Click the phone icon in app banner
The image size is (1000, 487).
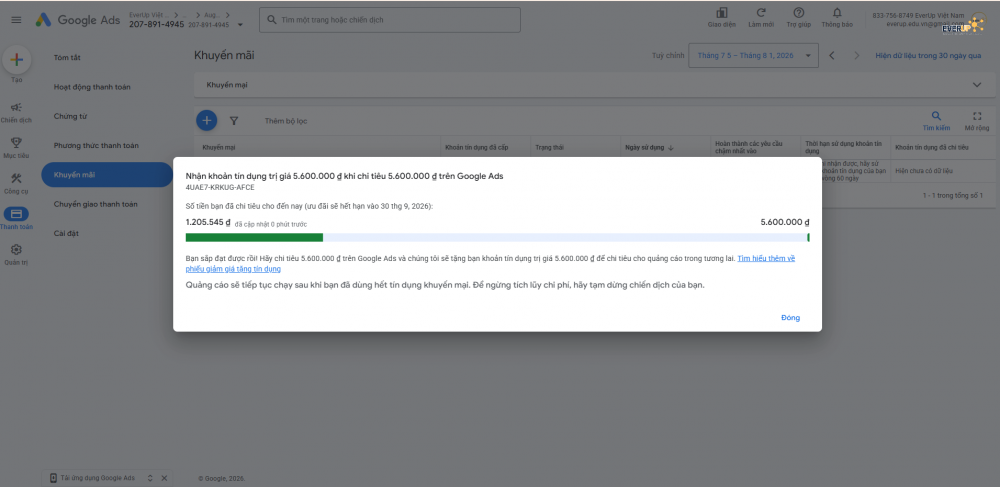(x=54, y=478)
